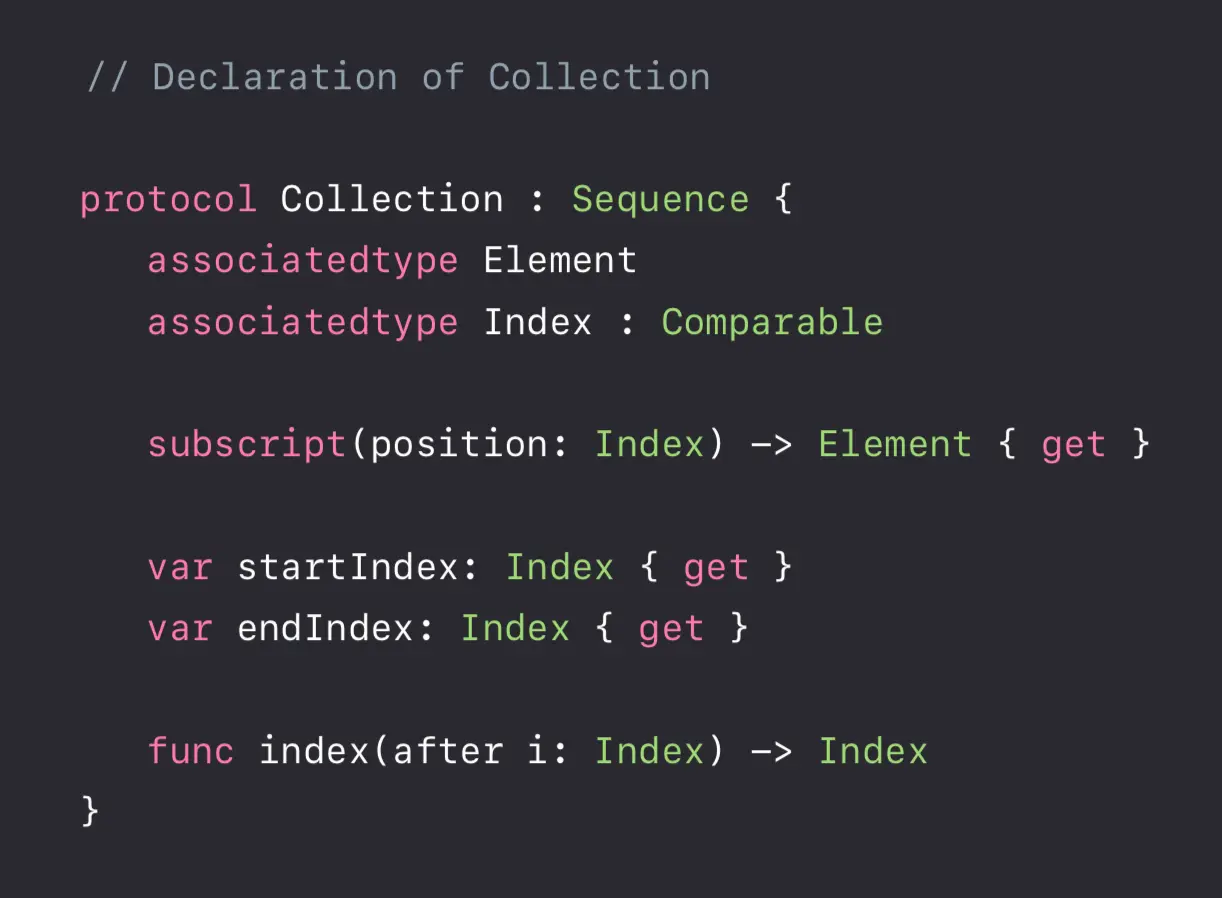Click the first 'associatedtype' keyword
The width and height of the screenshot is (1222, 898).
[303, 261]
